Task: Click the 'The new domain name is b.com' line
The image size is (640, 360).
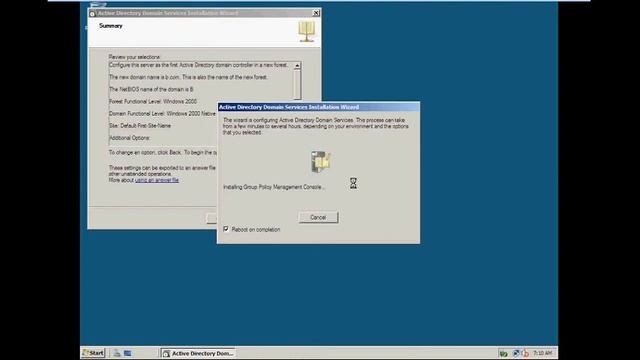Action: pyautogui.click(x=188, y=77)
